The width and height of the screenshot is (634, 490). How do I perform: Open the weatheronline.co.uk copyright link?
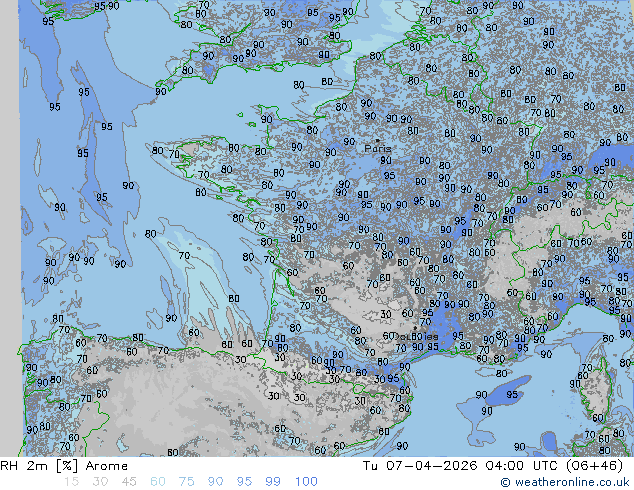565,482
